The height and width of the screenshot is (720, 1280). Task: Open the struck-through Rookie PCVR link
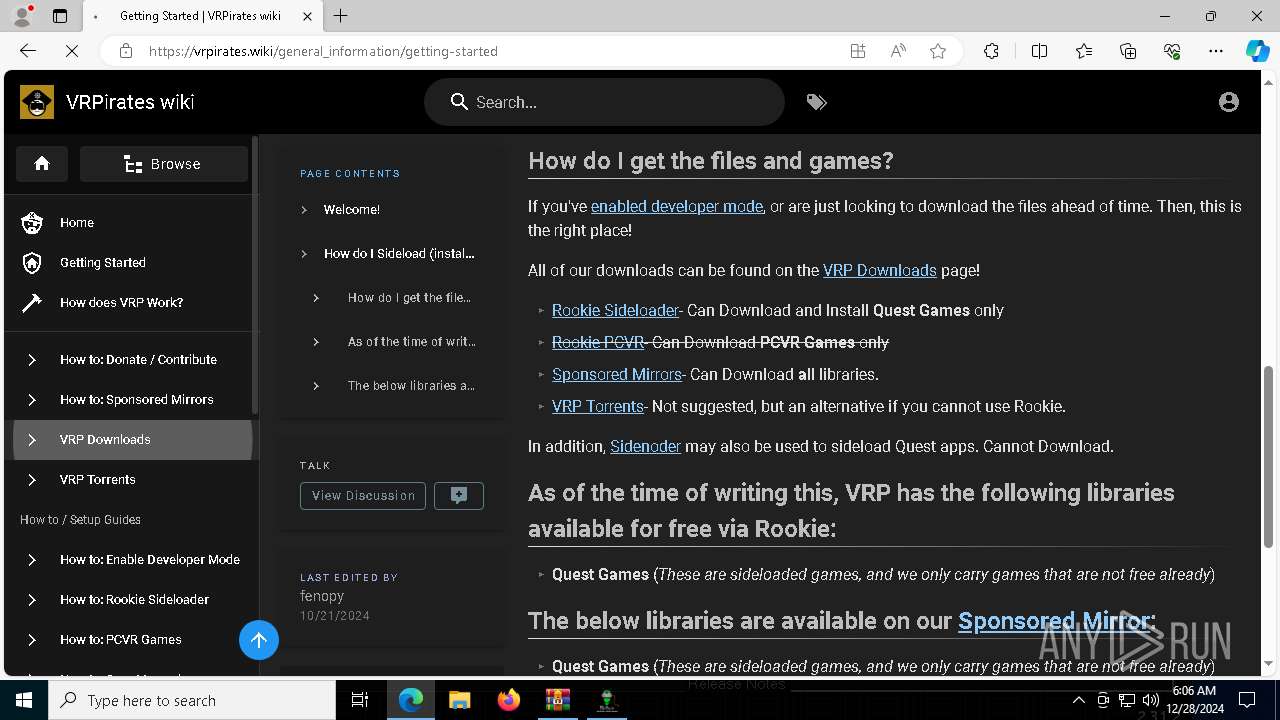click(598, 343)
